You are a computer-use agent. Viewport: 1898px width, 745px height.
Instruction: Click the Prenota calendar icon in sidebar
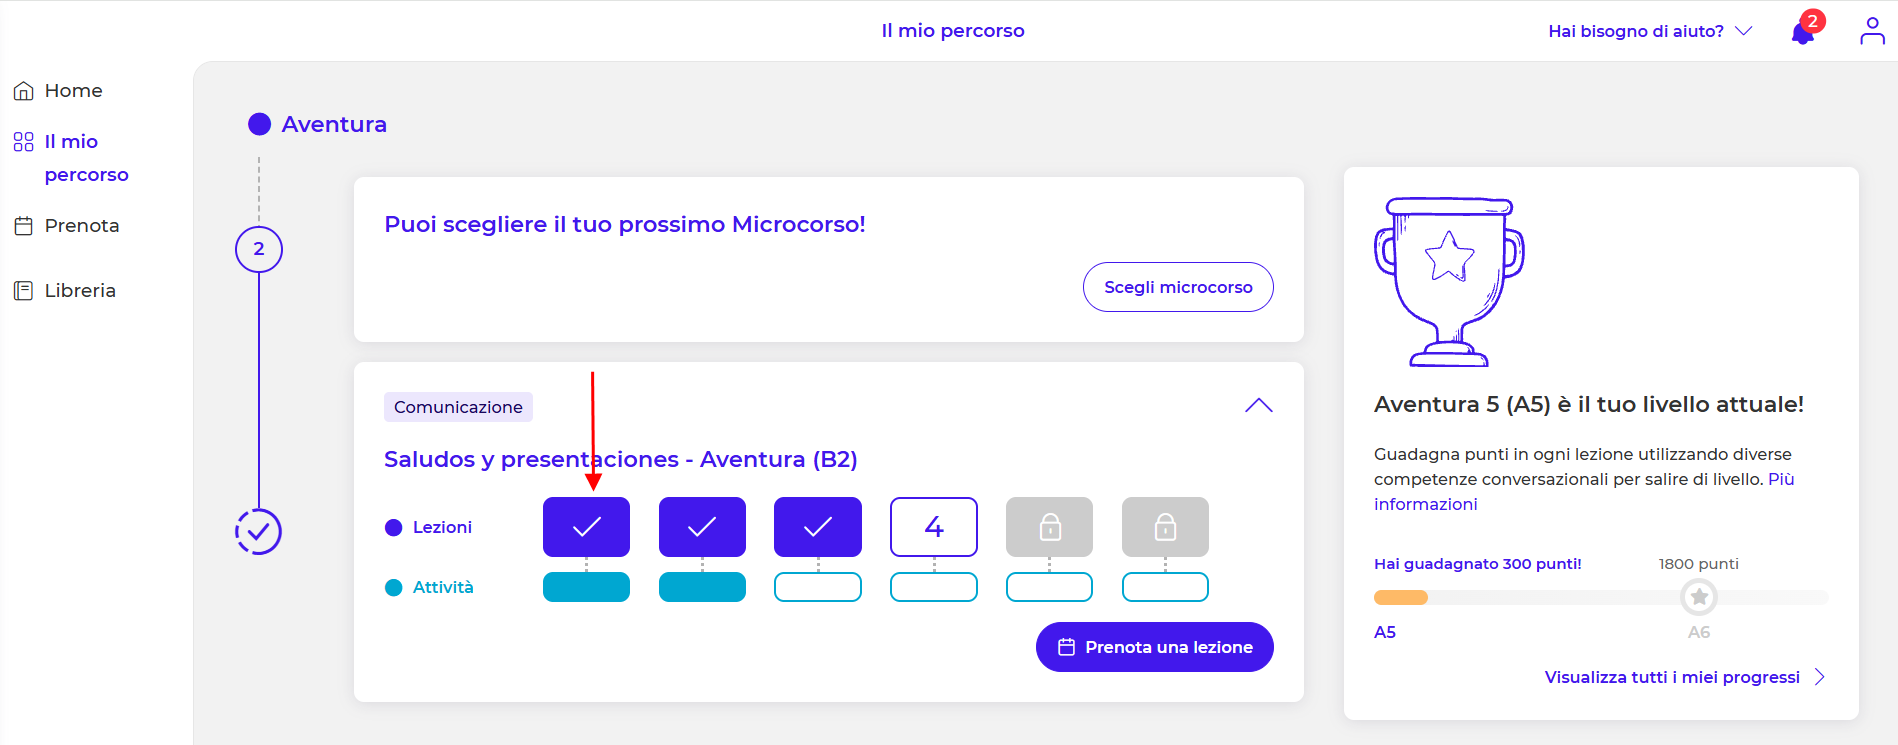(24, 226)
